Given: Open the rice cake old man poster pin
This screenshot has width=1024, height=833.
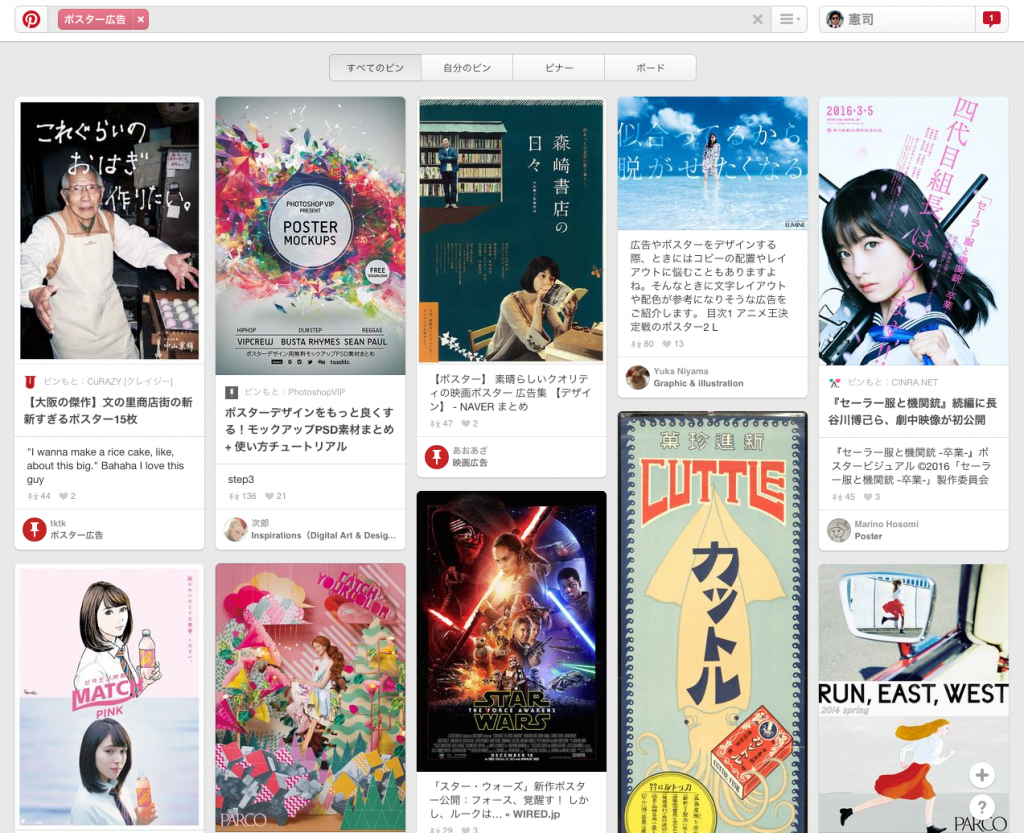Looking at the screenshot, I should click(110, 230).
